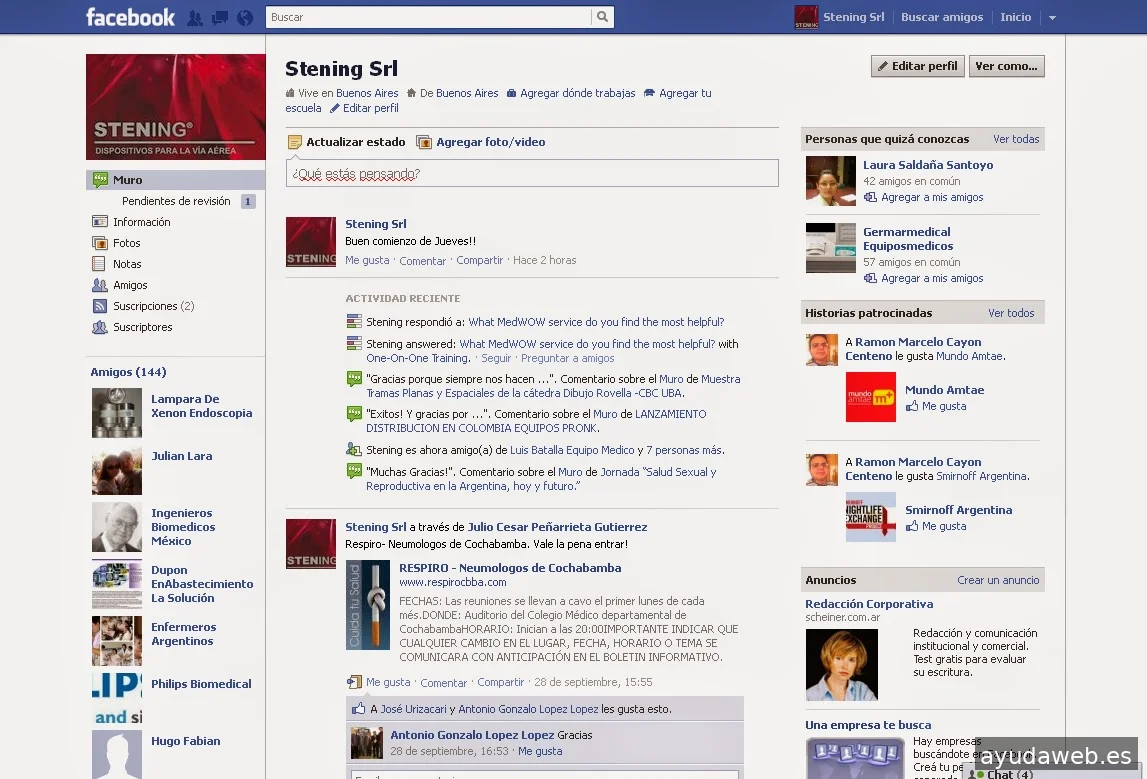Like the Mundo Amtae page
Image resolution: width=1147 pixels, height=779 pixels.
coord(943,406)
